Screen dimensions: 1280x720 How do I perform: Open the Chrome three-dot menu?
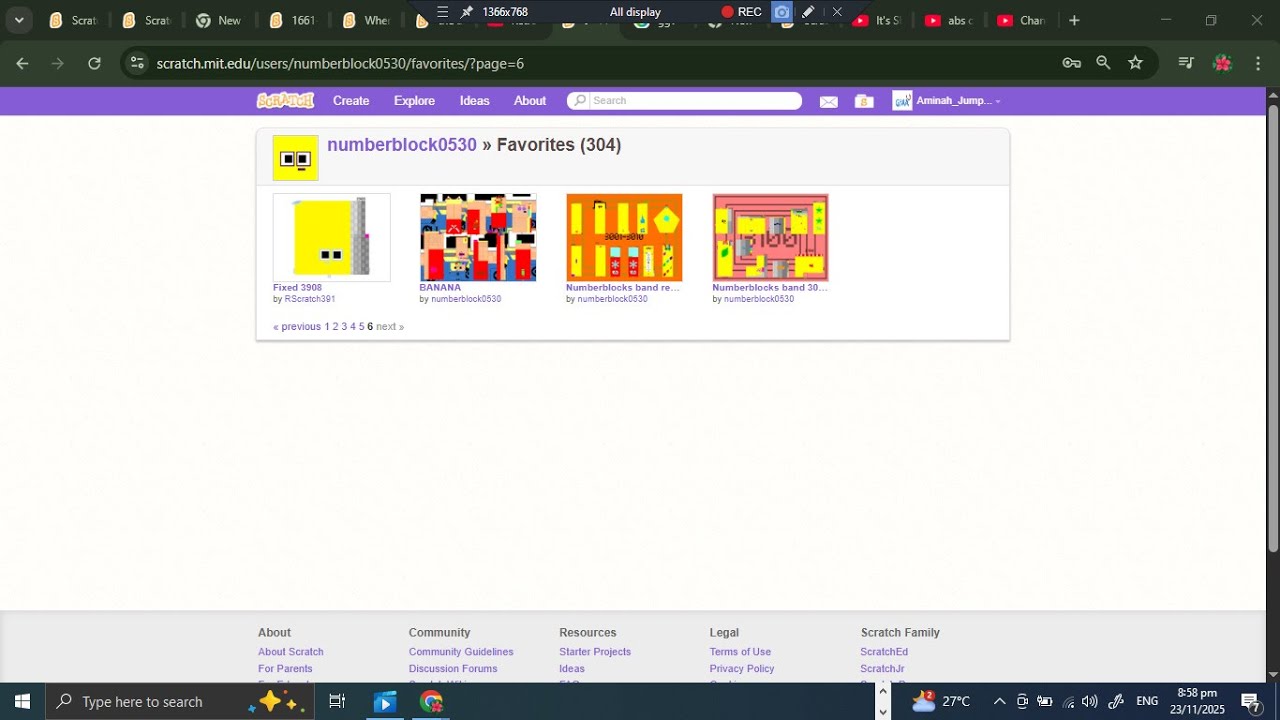[x=1258, y=63]
